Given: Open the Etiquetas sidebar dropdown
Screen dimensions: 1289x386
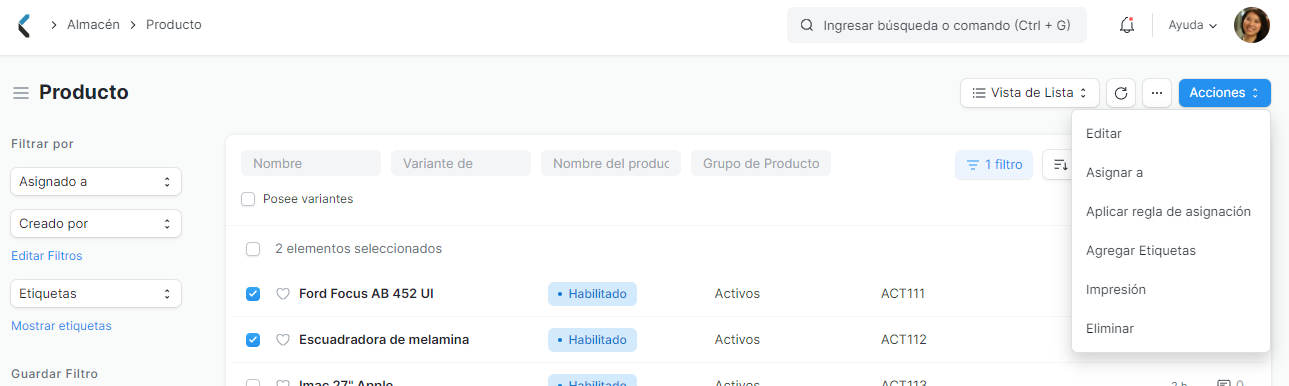Looking at the screenshot, I should pyautogui.click(x=96, y=294).
